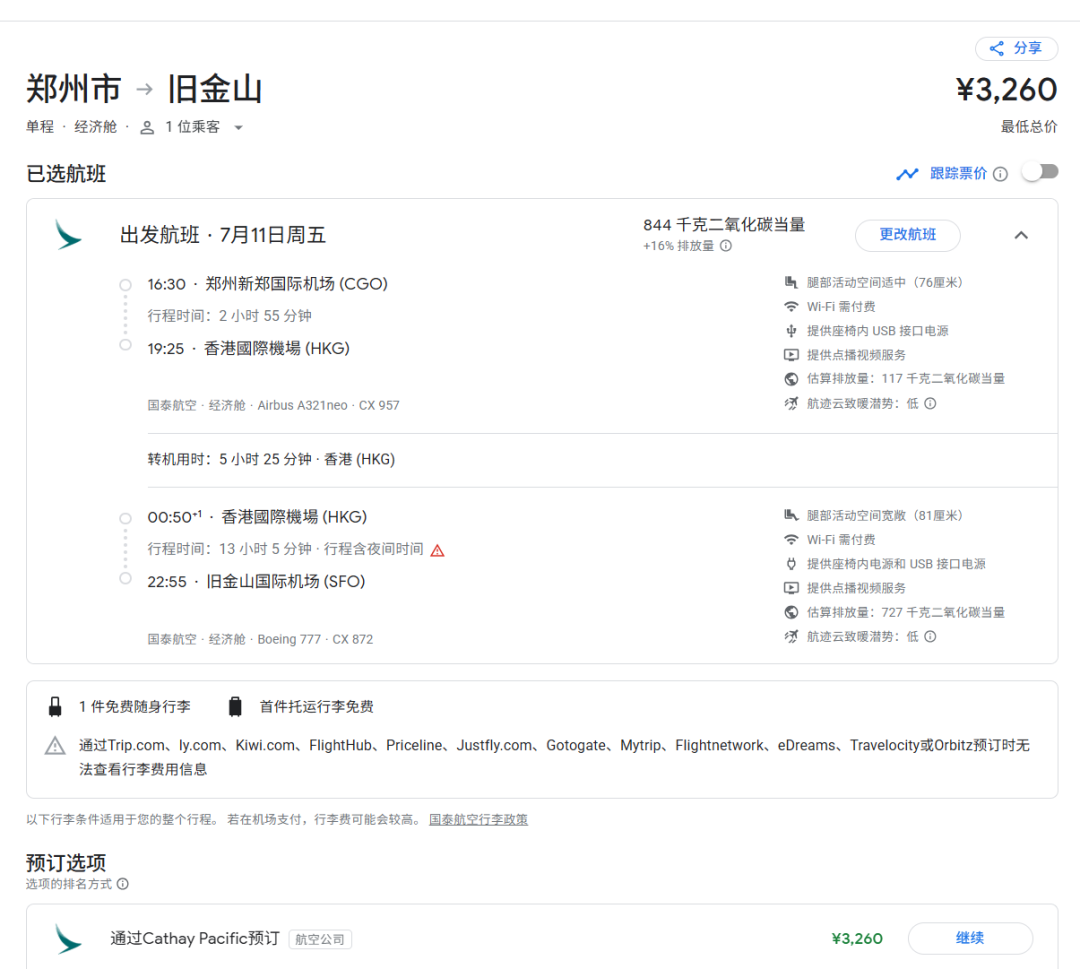Click the 通过Cathay Pacific预订 booking option
This screenshot has height=969, width=1080.
pyautogui.click(x=195, y=938)
